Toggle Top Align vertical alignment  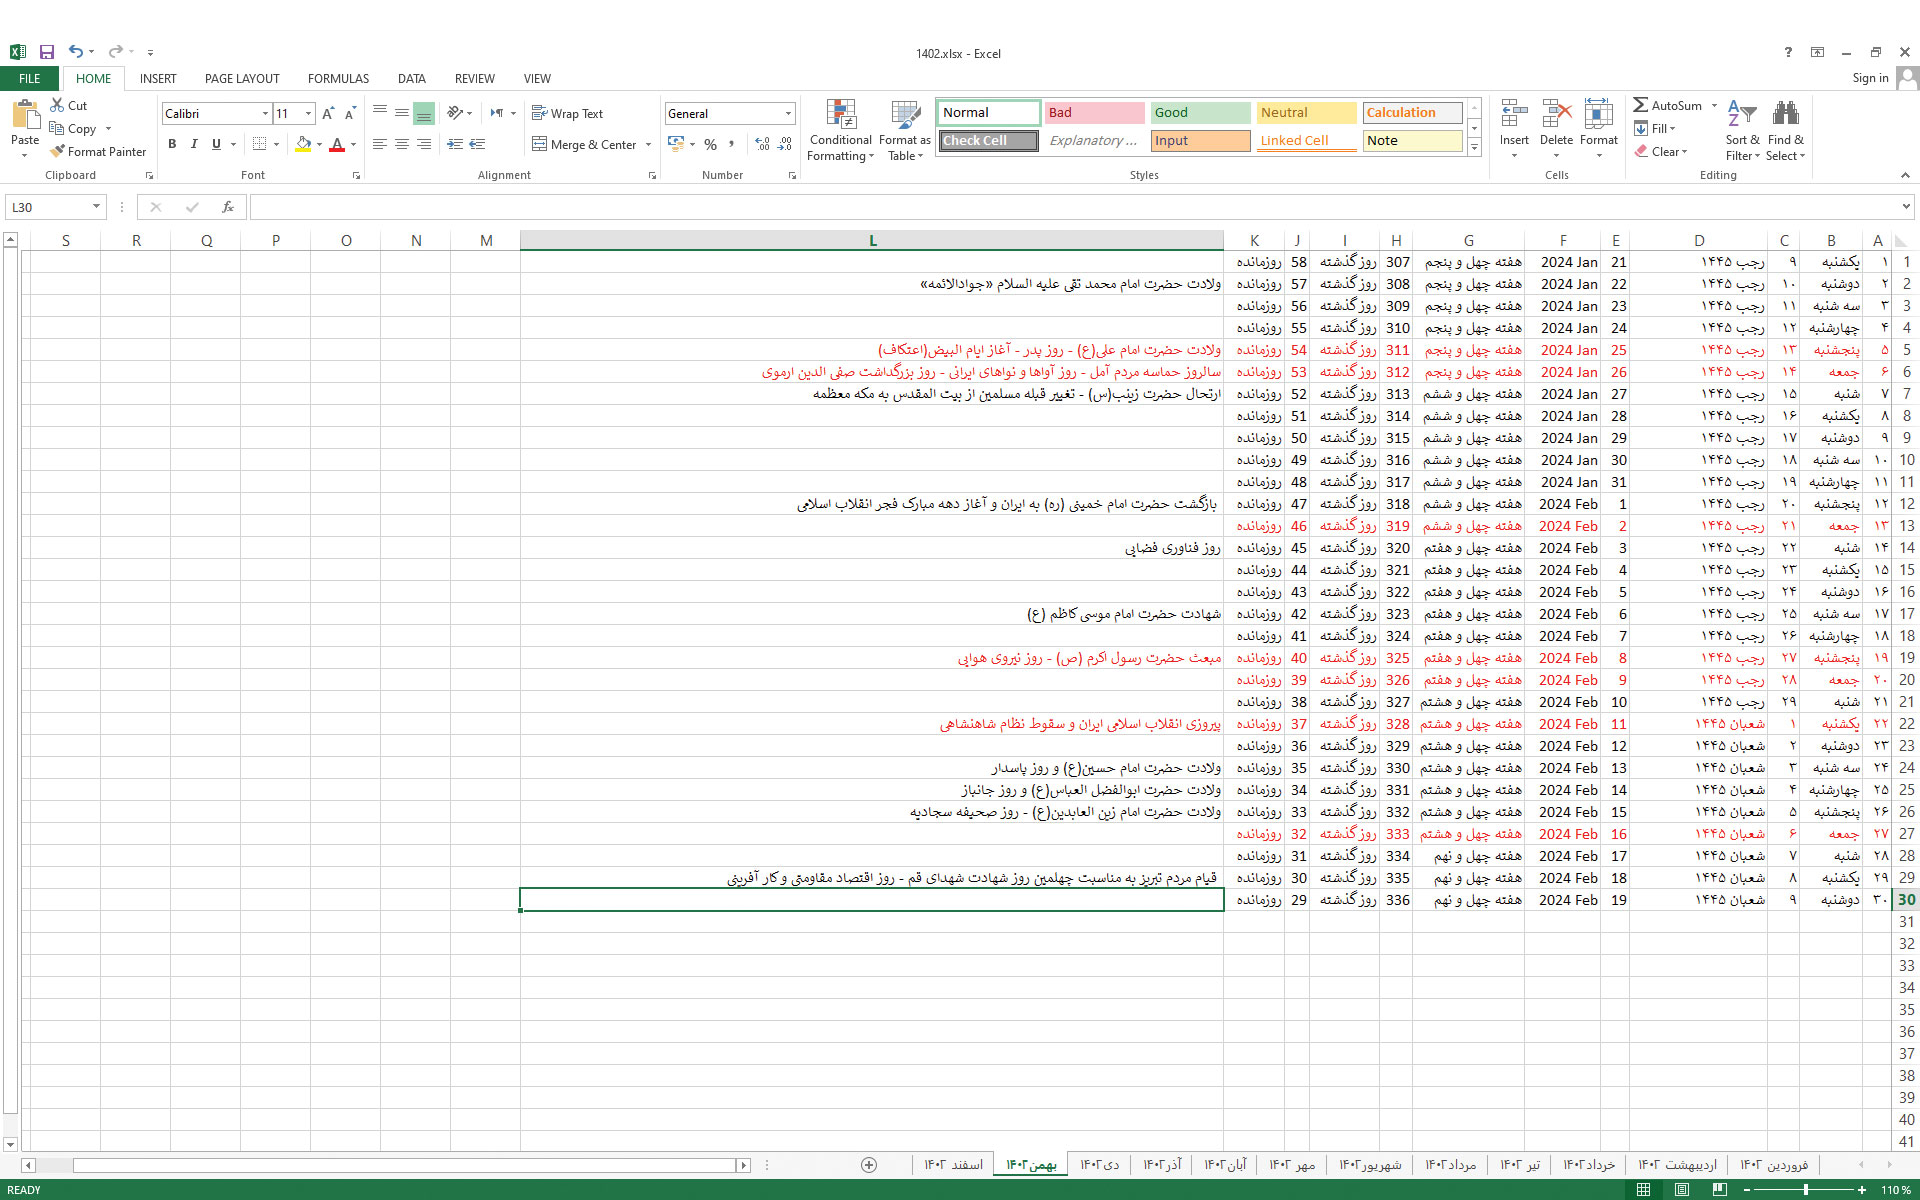tap(379, 113)
